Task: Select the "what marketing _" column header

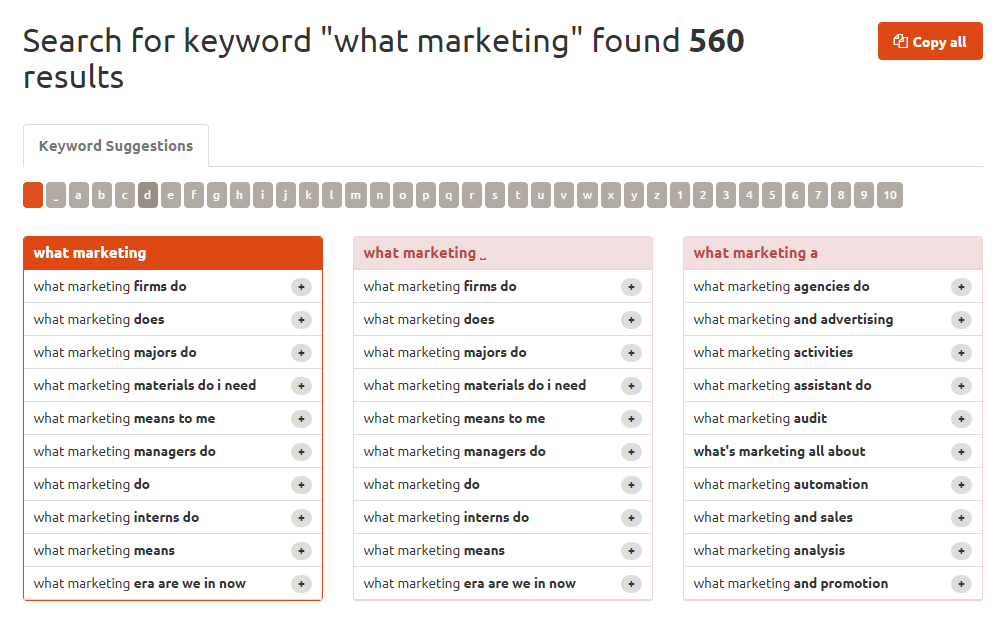Action: click(502, 253)
